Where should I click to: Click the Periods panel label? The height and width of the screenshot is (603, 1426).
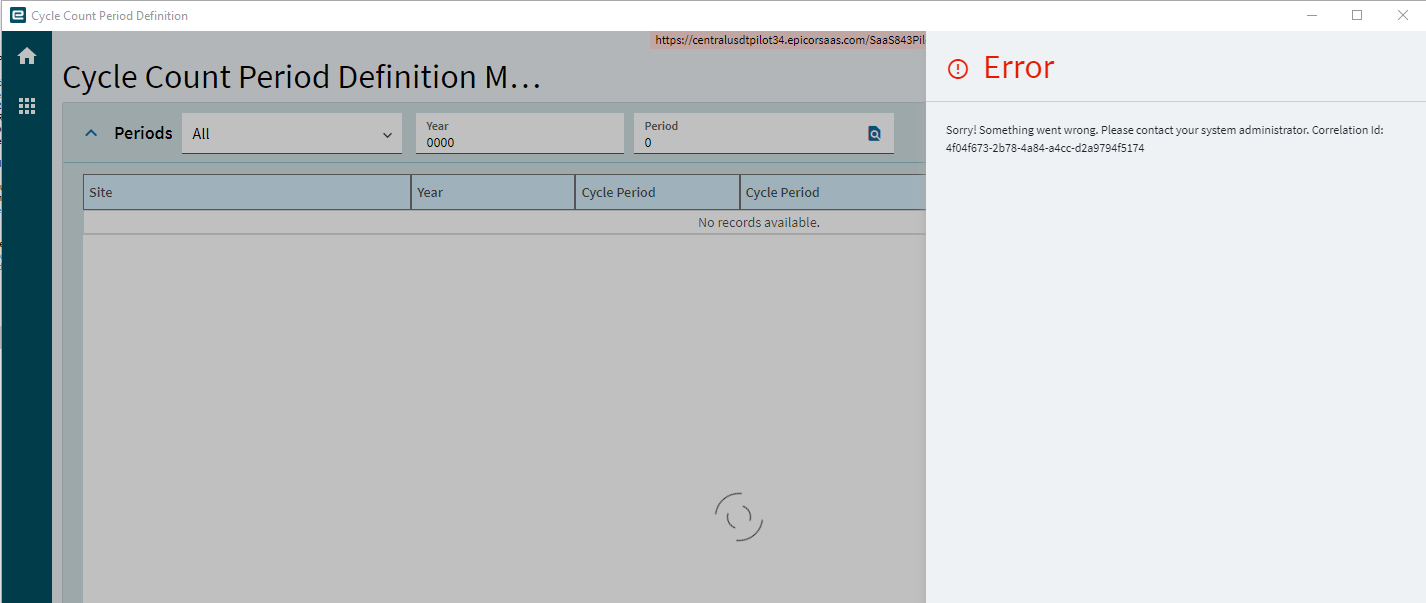pyautogui.click(x=143, y=133)
